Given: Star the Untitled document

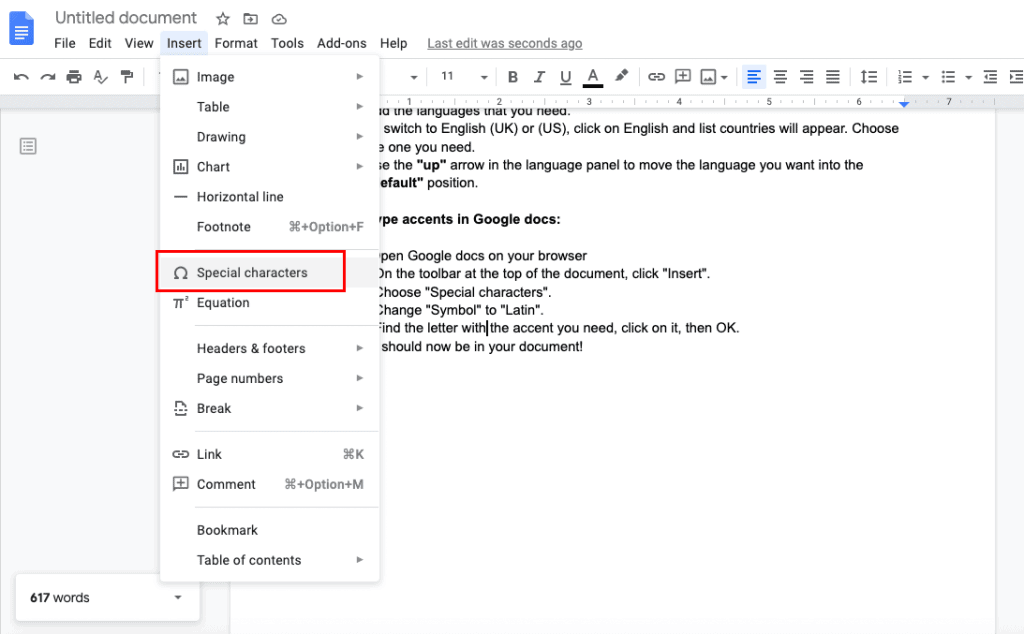Looking at the screenshot, I should [x=223, y=19].
